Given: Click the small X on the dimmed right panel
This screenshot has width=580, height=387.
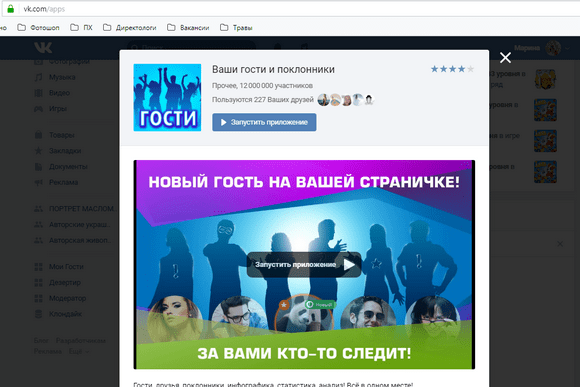Looking at the screenshot, I should [560, 244].
